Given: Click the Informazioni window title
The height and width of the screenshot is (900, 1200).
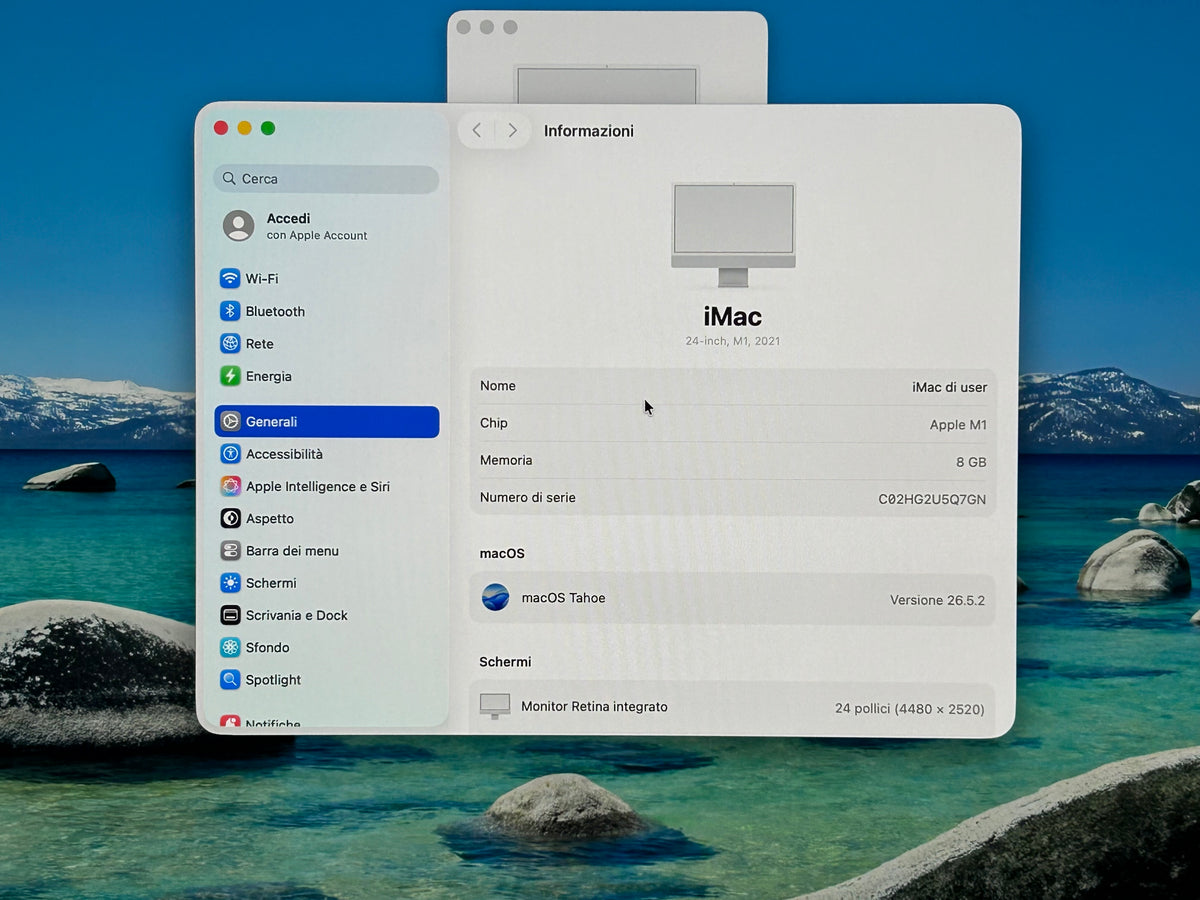Looking at the screenshot, I should tap(589, 131).
